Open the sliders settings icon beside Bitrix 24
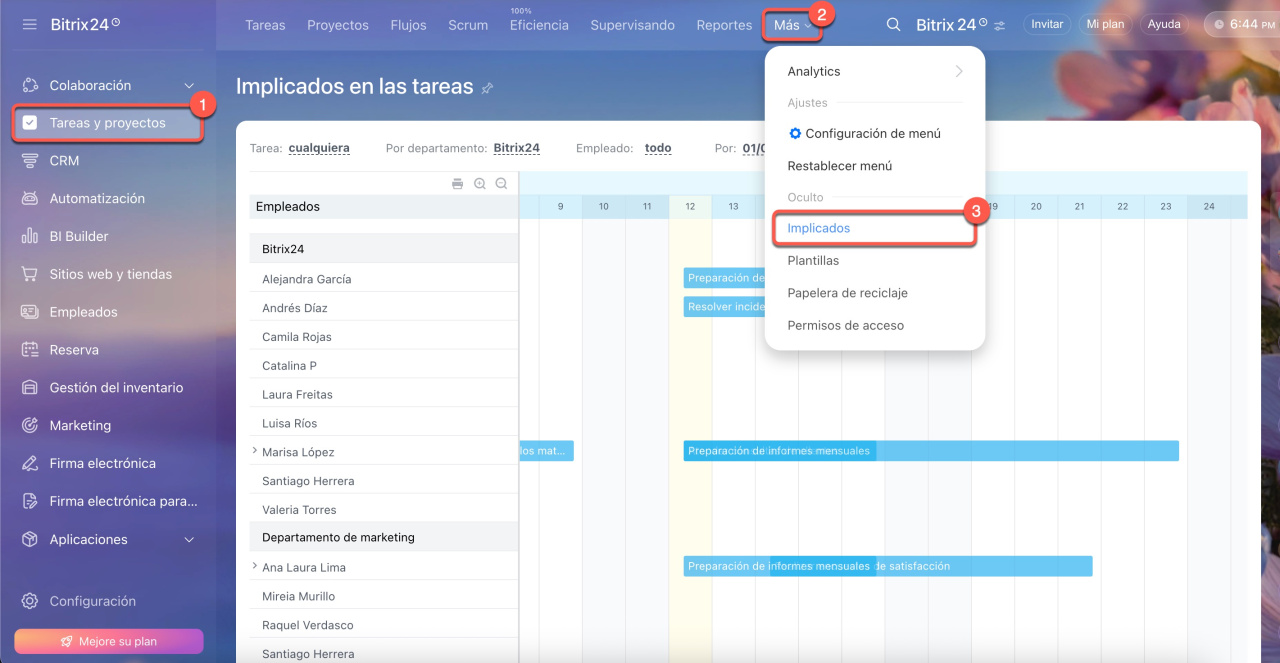Viewport: 1280px width, 663px height. point(1000,25)
